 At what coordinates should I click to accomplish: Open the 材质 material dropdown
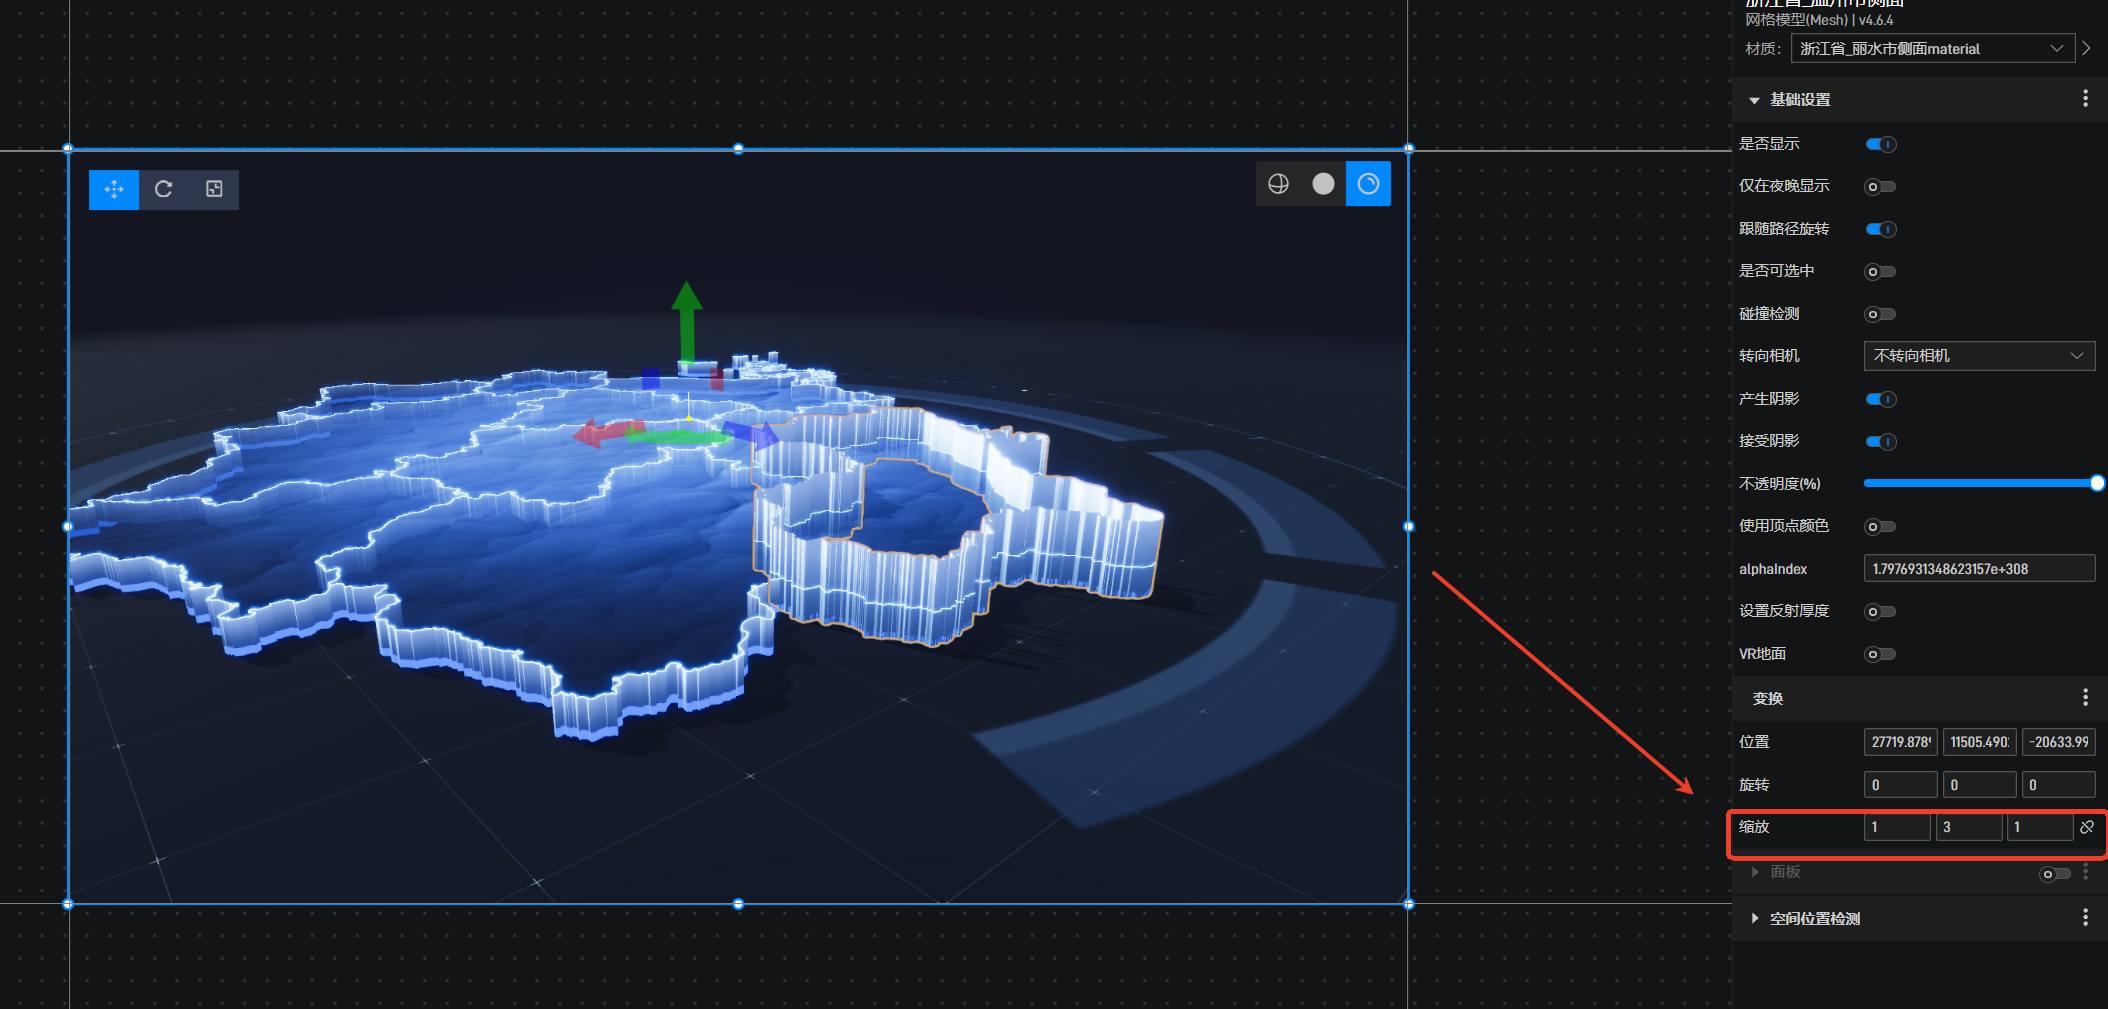click(1932, 49)
